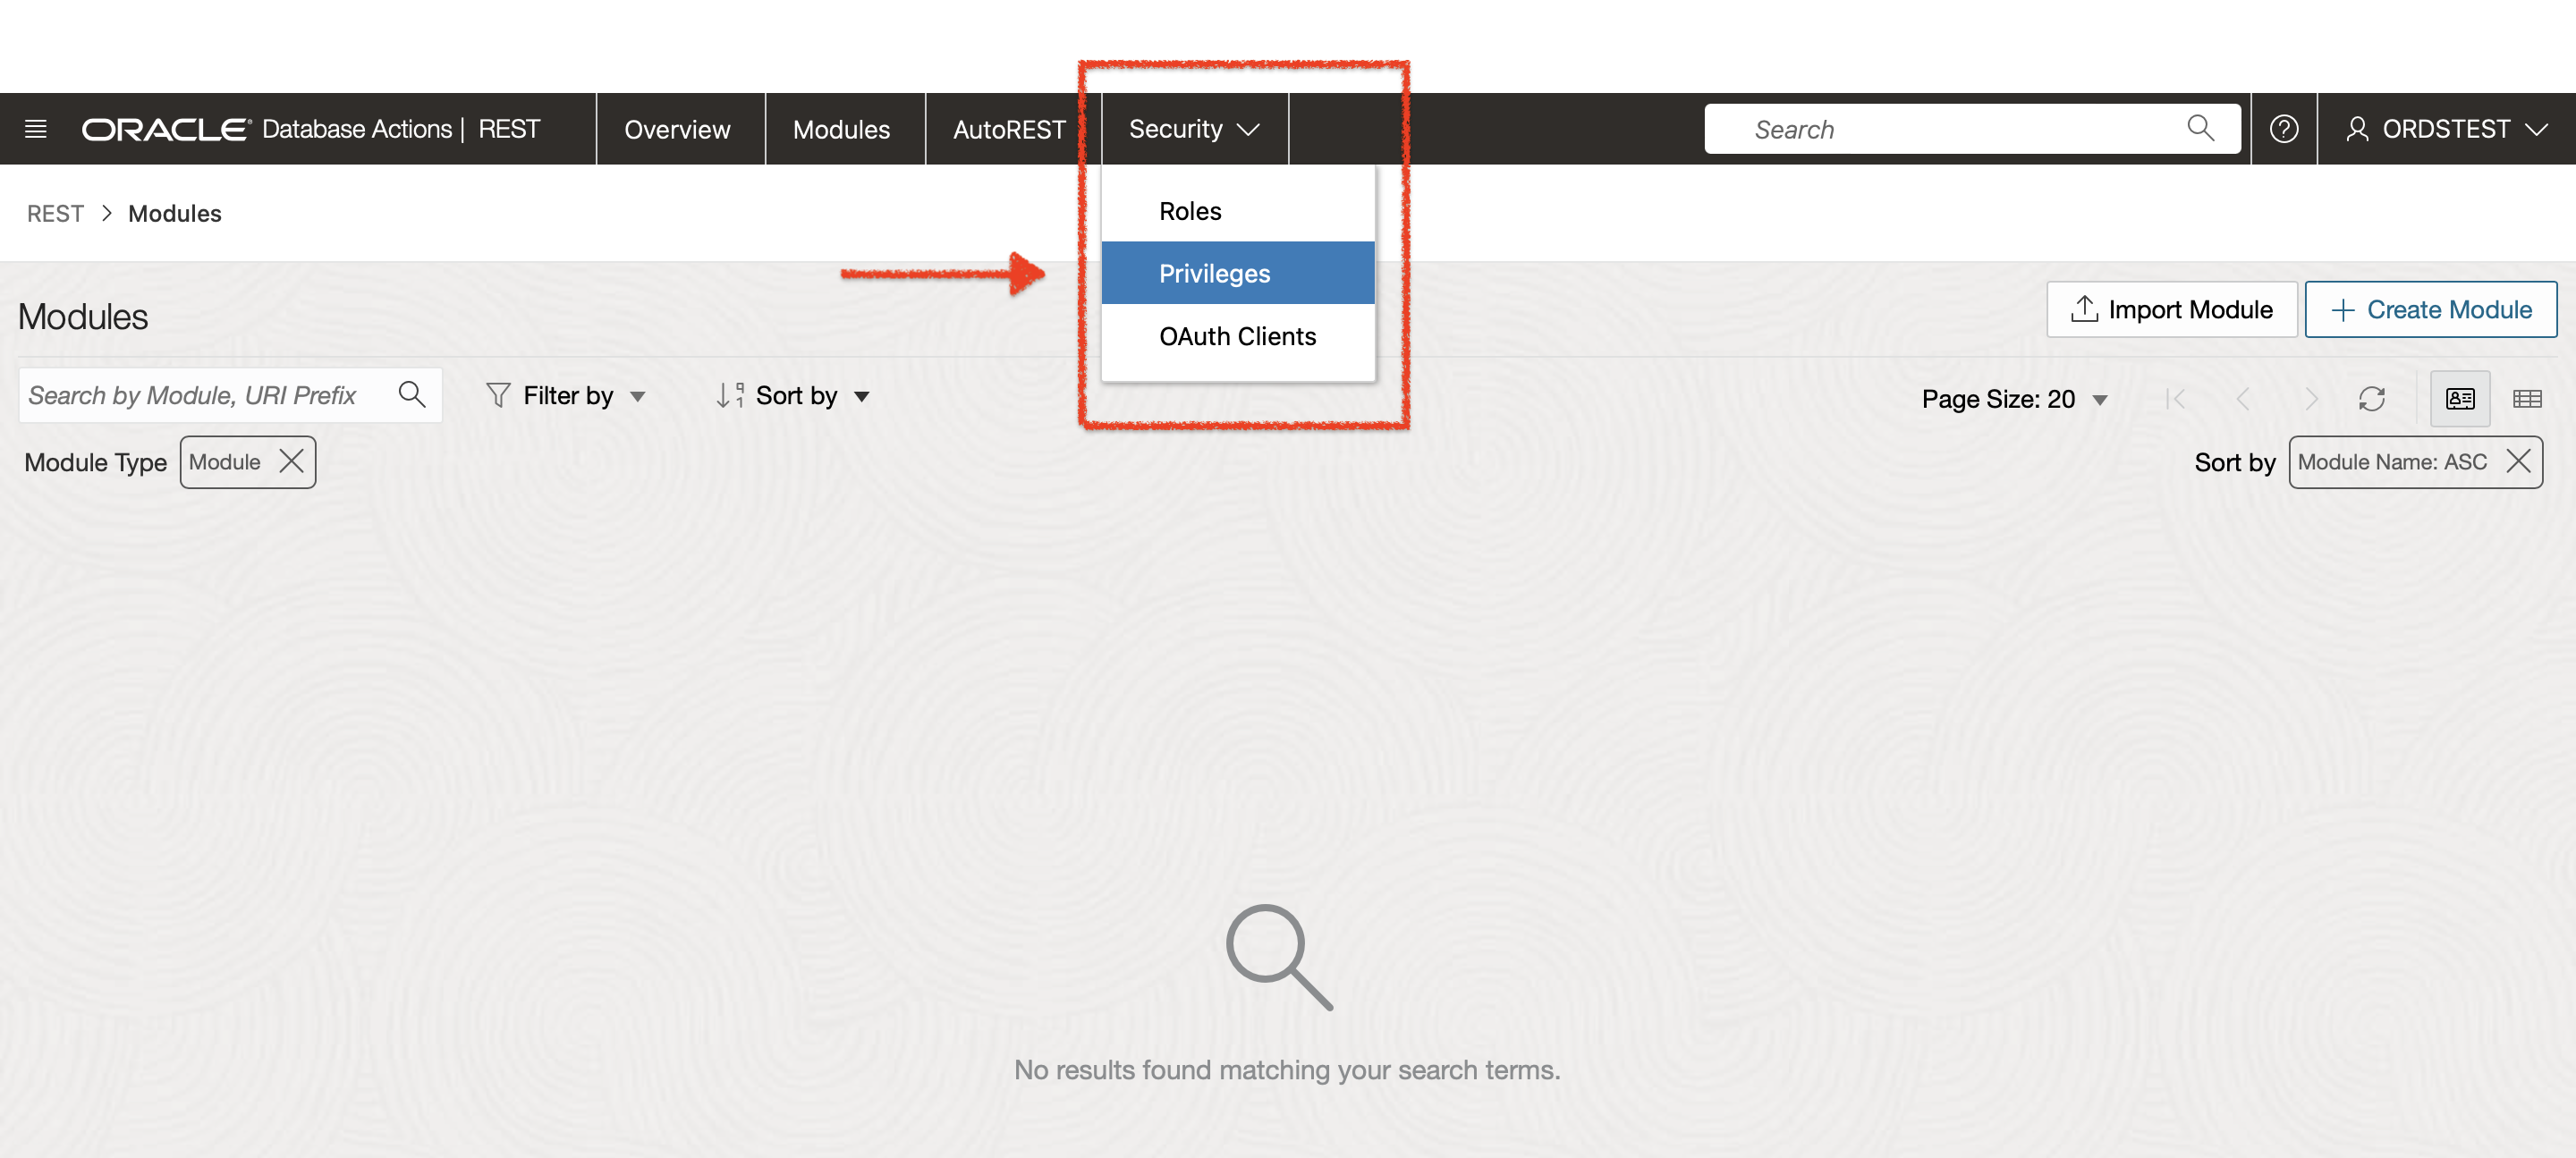Click the help question mark icon

click(x=2285, y=128)
